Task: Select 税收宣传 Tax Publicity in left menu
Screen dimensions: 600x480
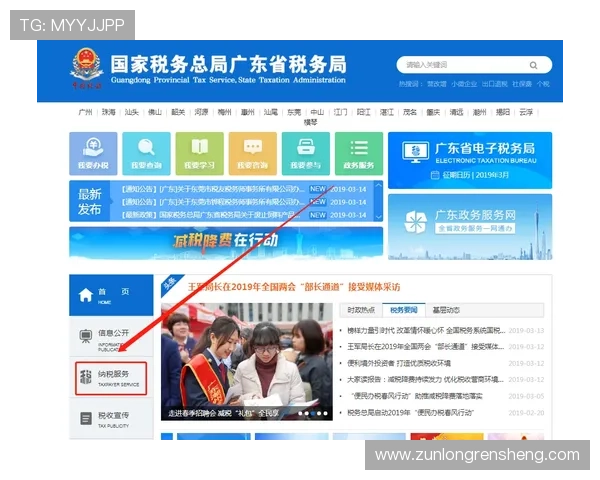Action: (111, 419)
